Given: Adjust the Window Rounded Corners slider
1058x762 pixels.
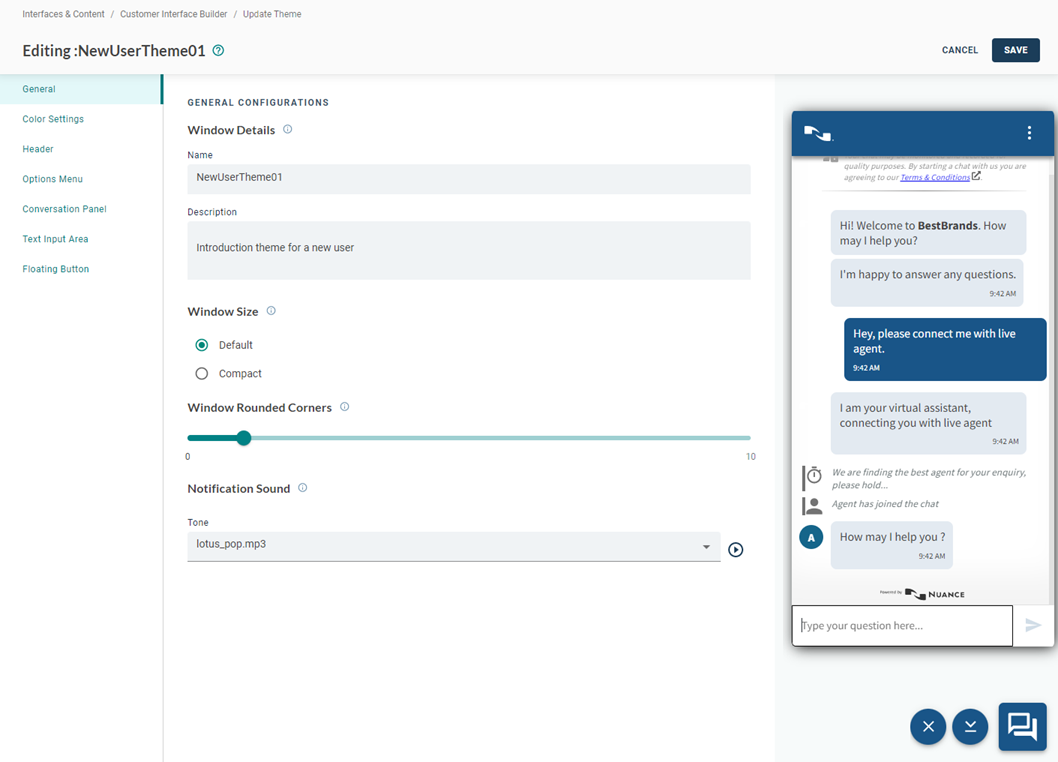Looking at the screenshot, I should tap(244, 438).
